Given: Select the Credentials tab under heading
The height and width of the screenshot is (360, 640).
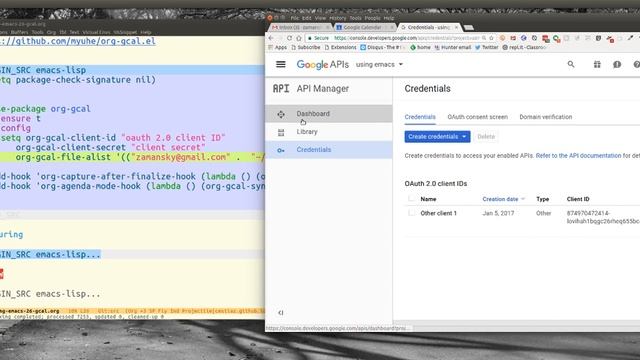Looking at the screenshot, I should (420, 117).
